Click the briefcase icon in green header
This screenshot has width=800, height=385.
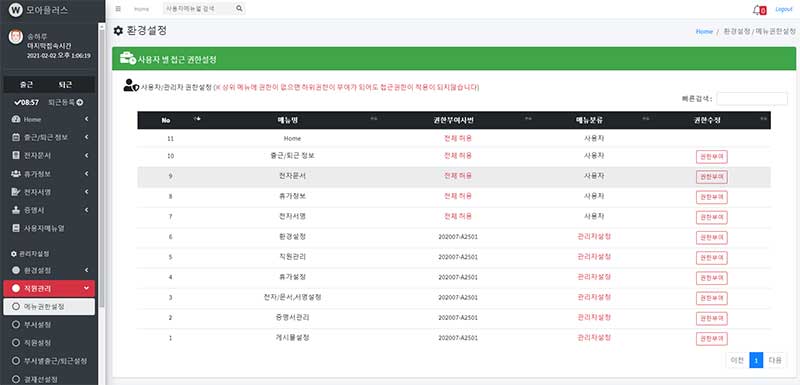click(128, 58)
